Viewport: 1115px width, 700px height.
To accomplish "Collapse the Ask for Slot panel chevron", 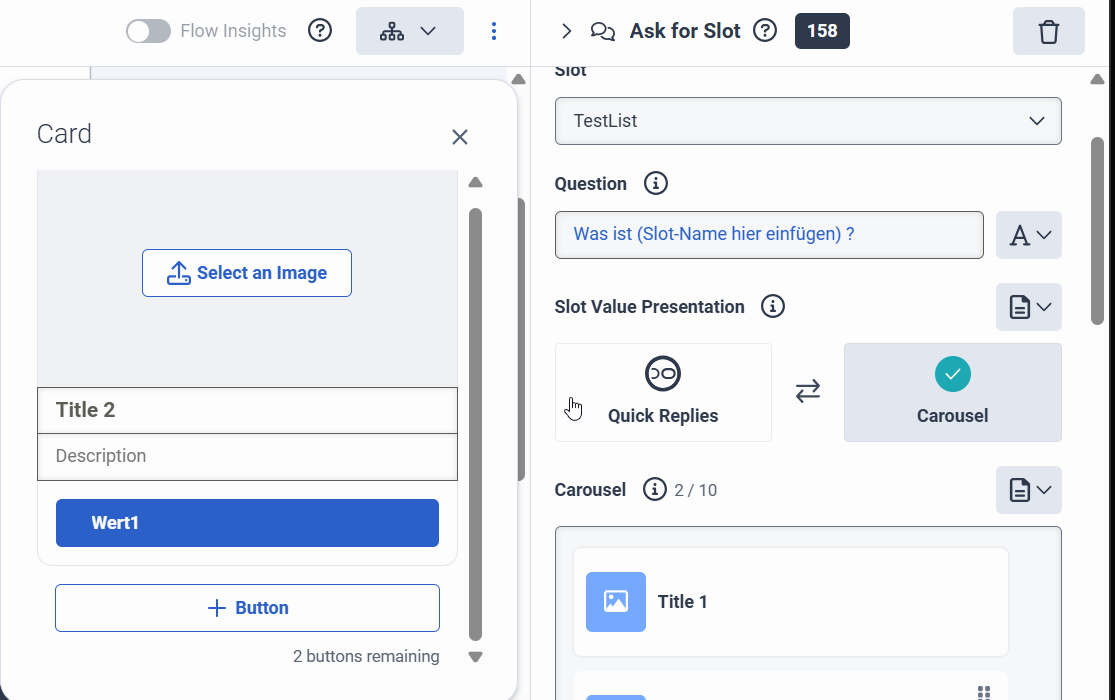I will tap(566, 31).
